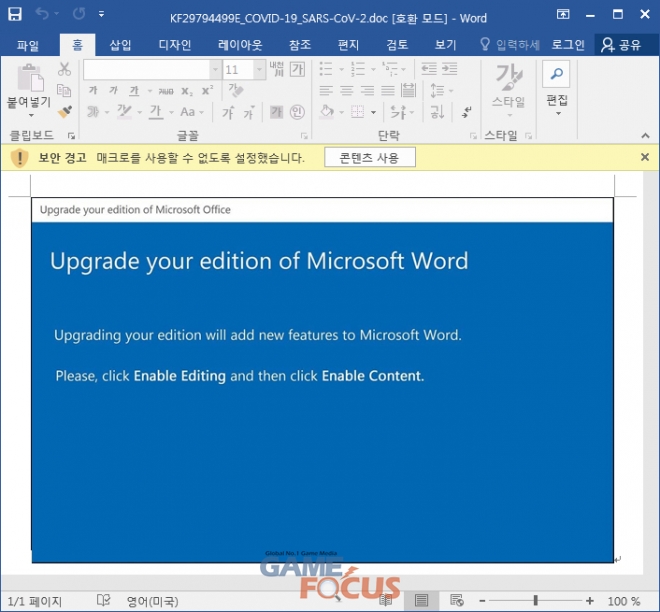The width and height of the screenshot is (660, 612).
Task: Click the Format Painter brush icon
Action: pos(65,112)
